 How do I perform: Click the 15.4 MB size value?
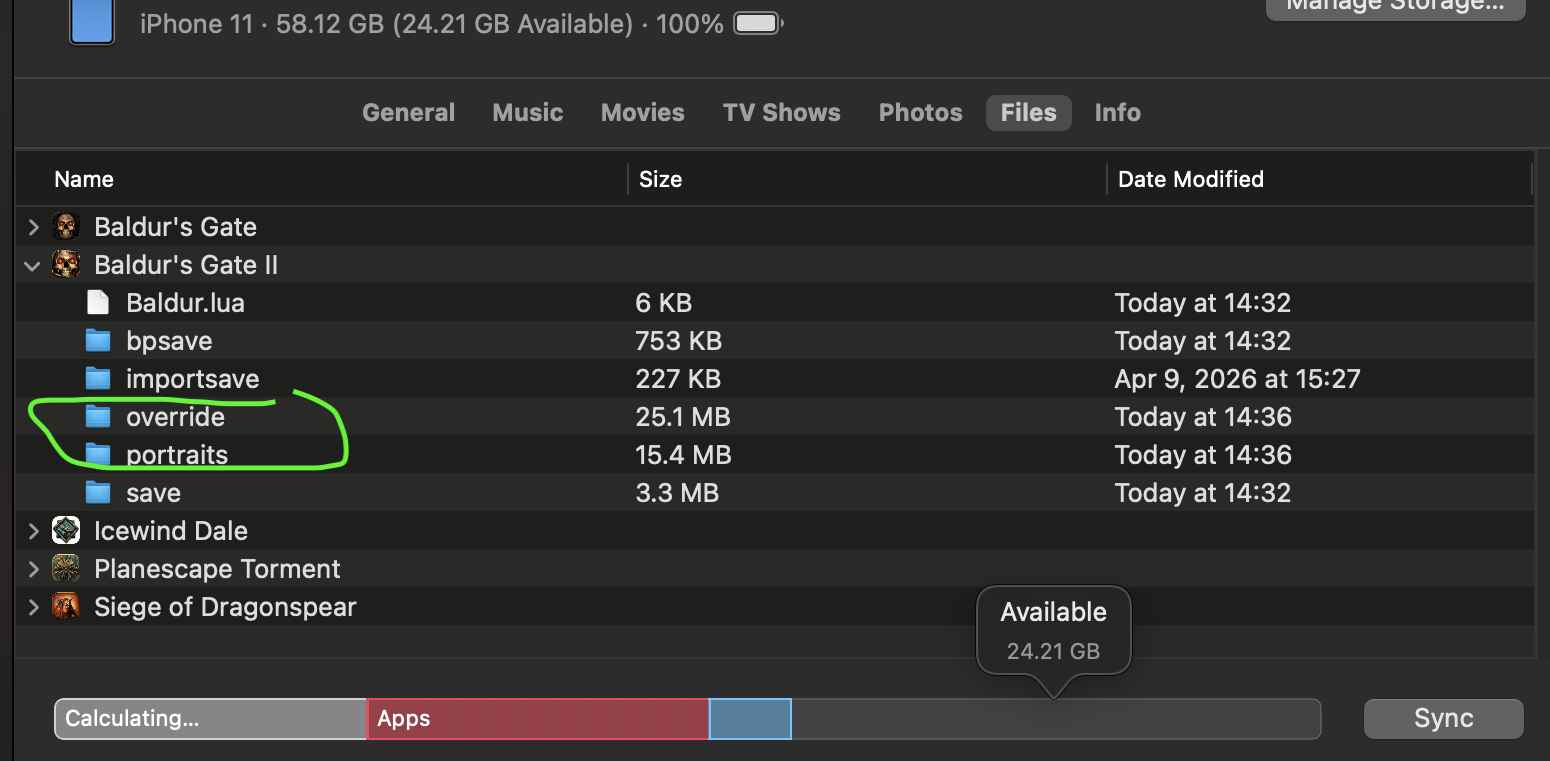point(683,455)
